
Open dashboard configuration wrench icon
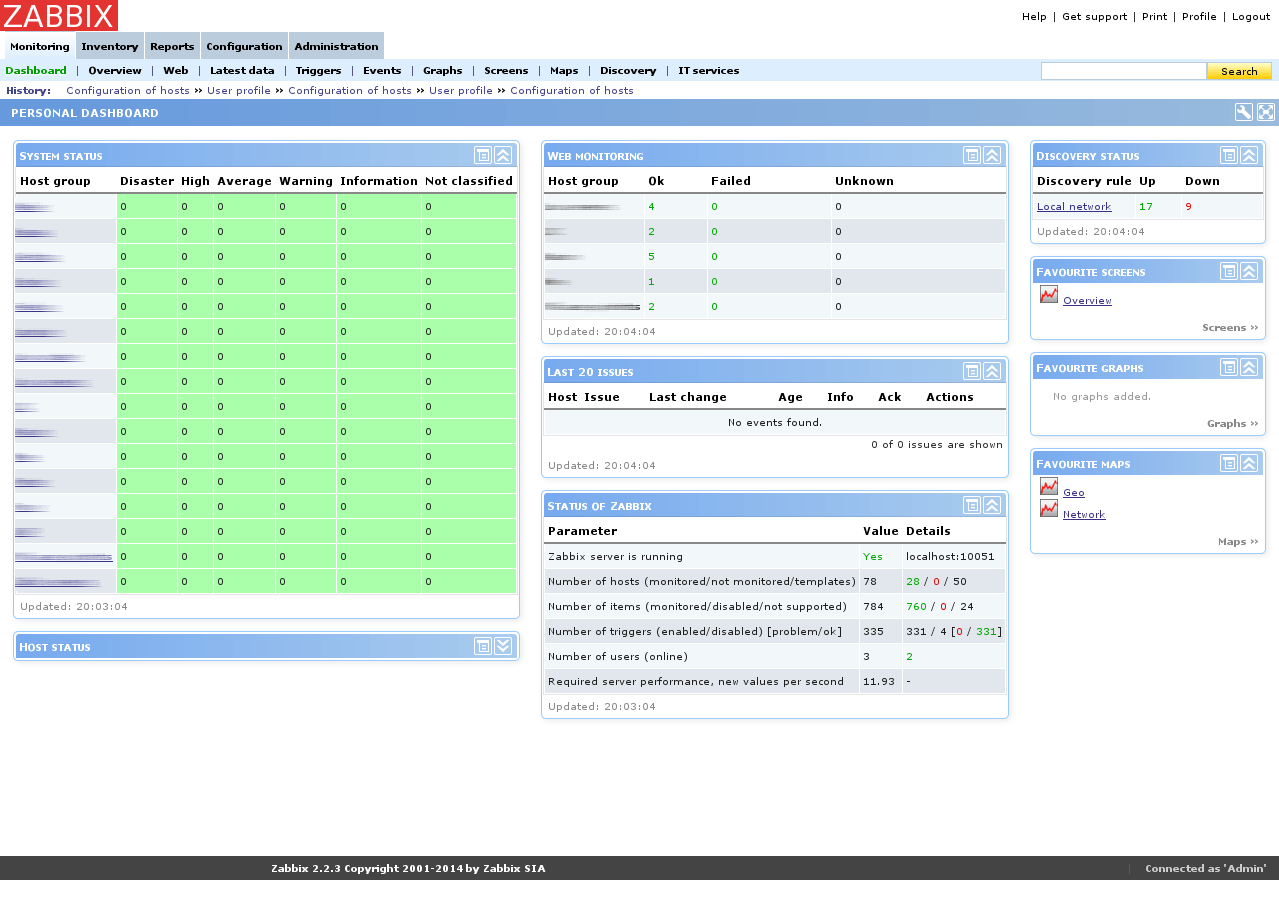point(1243,112)
